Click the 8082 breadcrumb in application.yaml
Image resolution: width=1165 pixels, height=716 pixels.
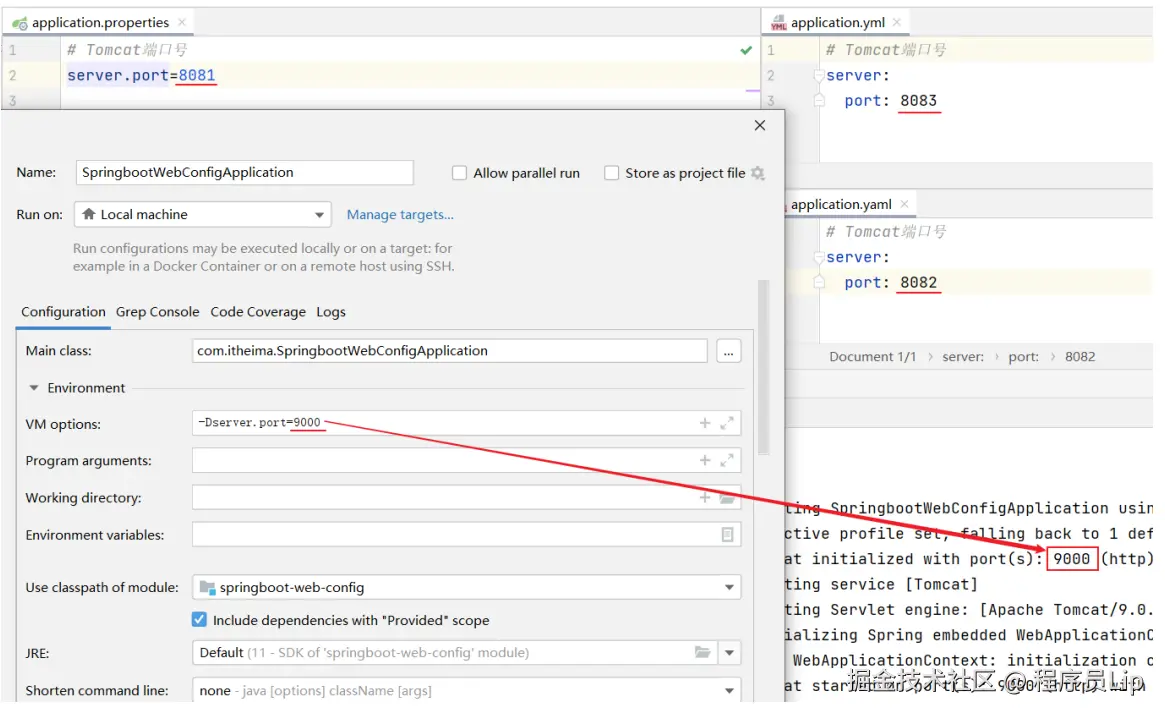[x=1080, y=357]
